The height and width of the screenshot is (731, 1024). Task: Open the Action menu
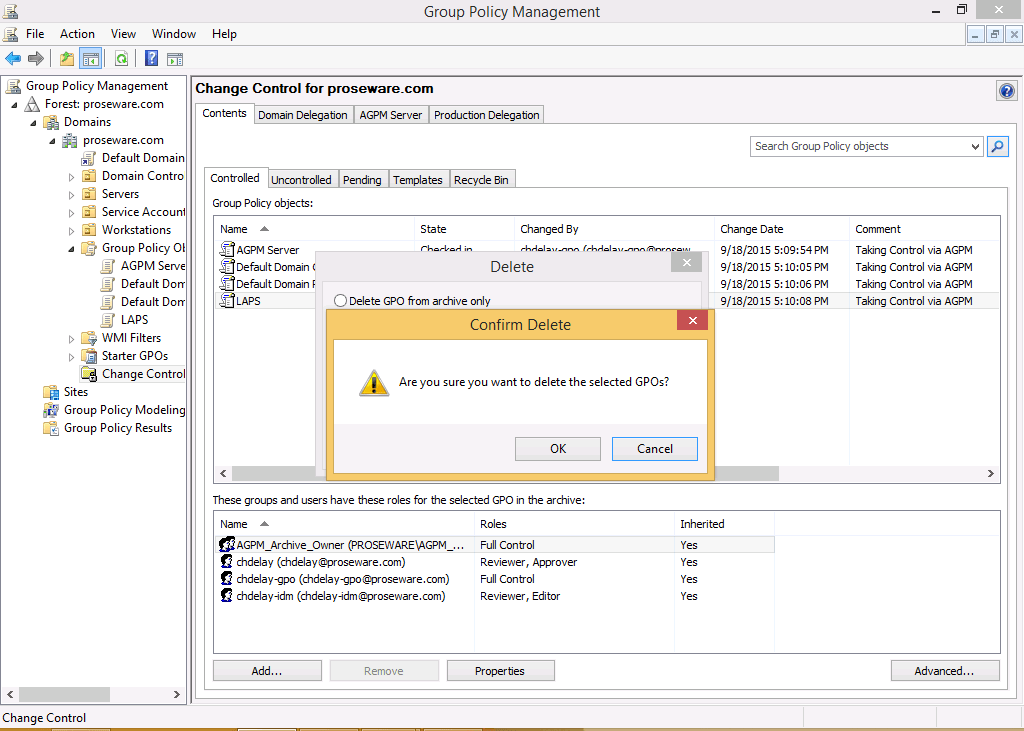(x=77, y=34)
